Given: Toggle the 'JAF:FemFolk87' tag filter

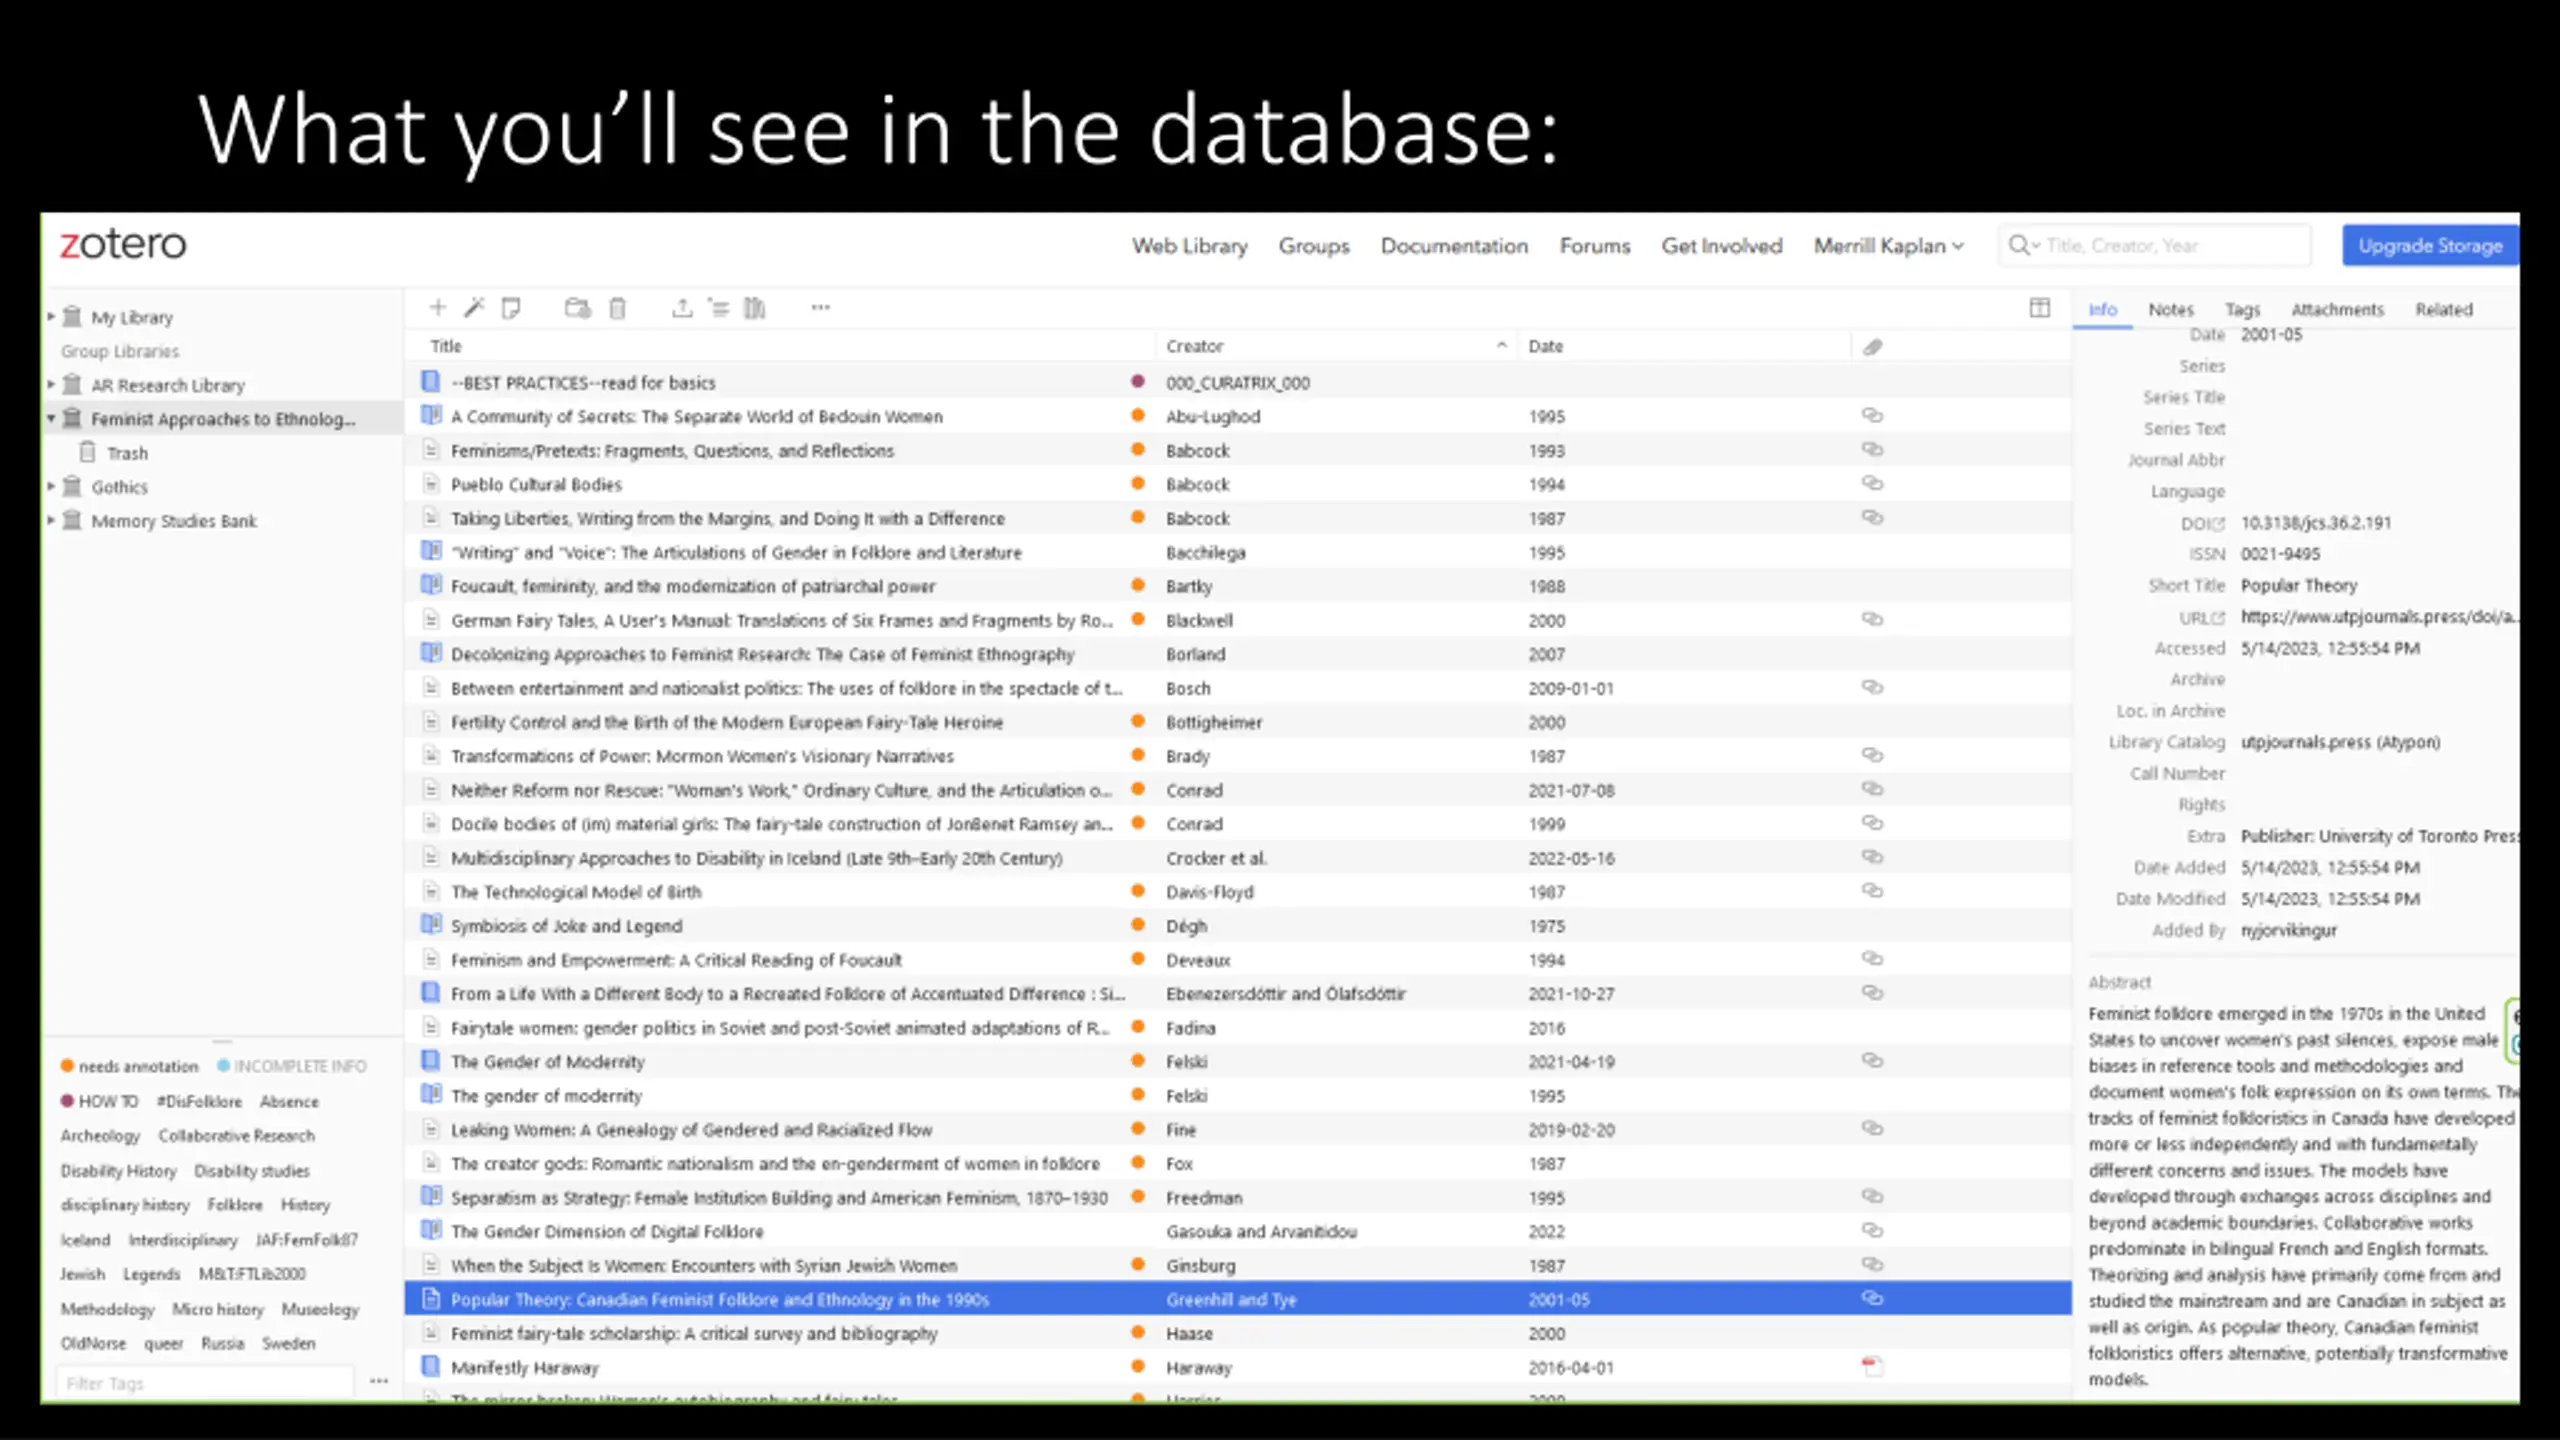Looking at the screenshot, I should point(307,1240).
